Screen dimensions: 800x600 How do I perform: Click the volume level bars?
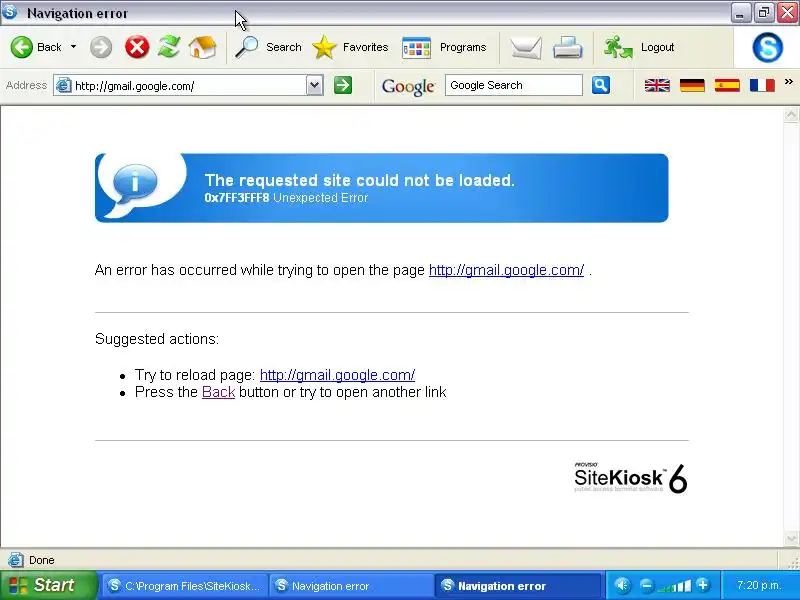pyautogui.click(x=674, y=586)
